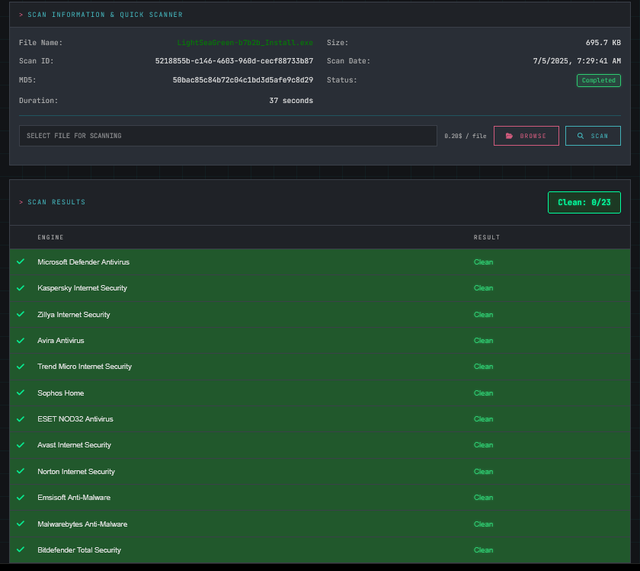Select the Trend Micro Internet Security name
The width and height of the screenshot is (640, 571).
pyautogui.click(x=84, y=367)
